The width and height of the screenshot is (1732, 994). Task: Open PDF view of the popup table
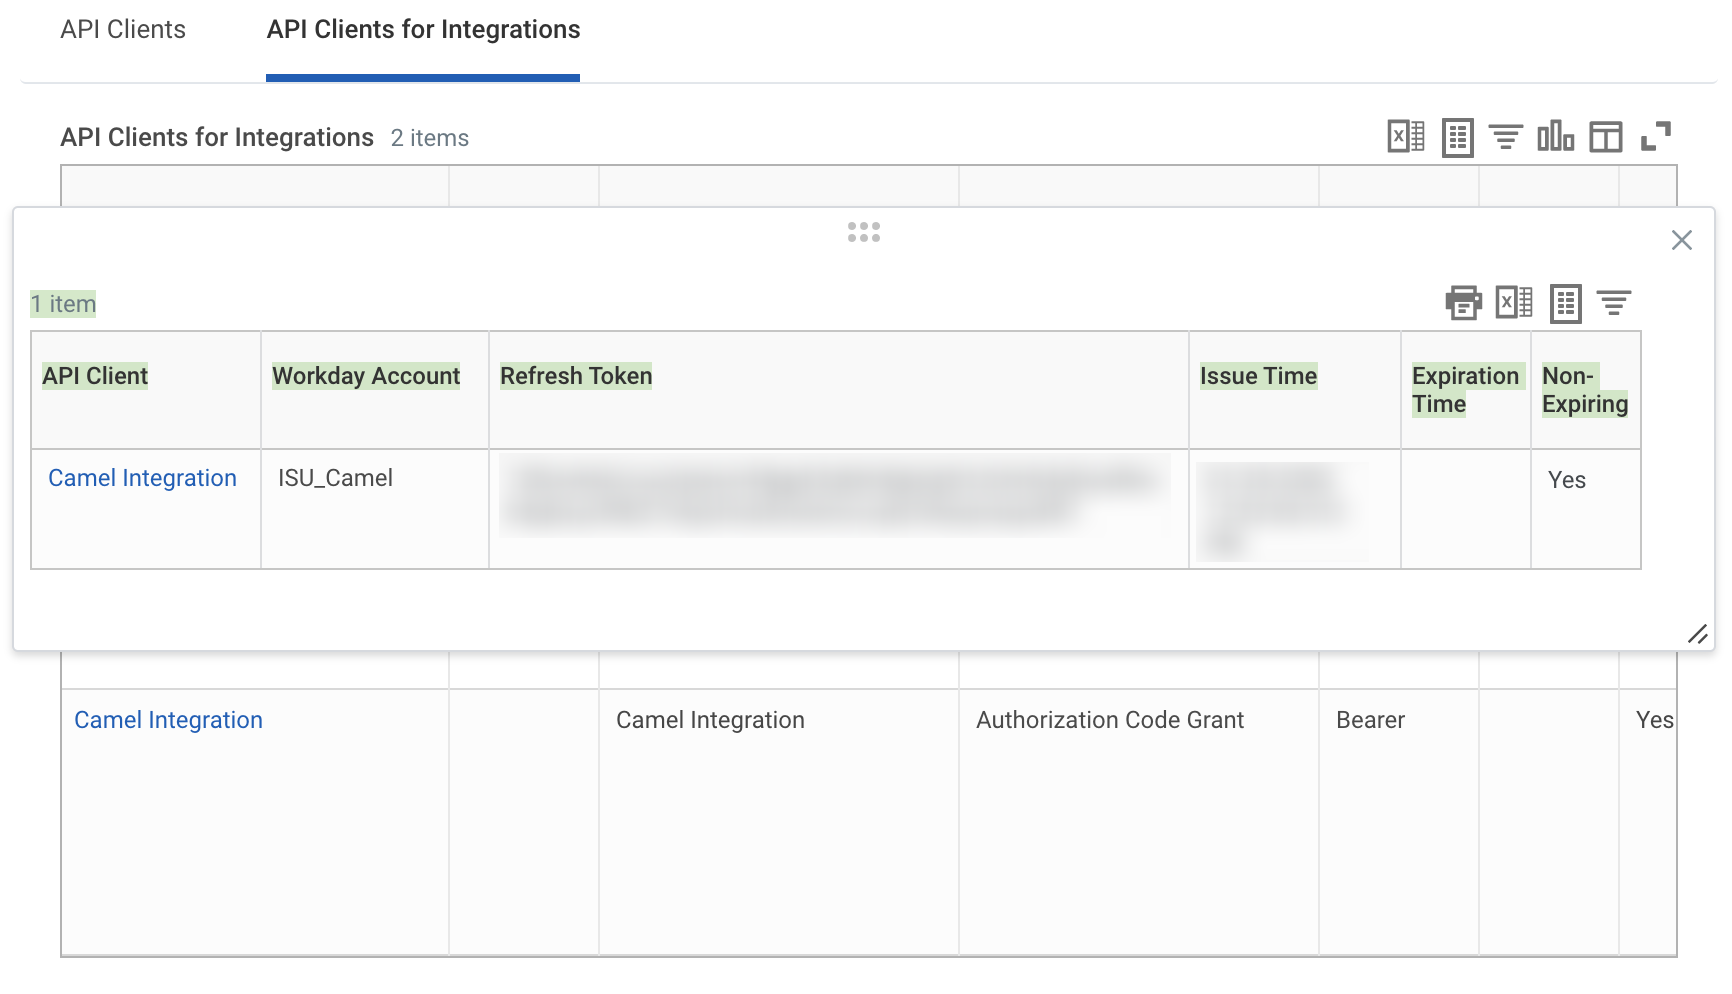coord(1566,303)
